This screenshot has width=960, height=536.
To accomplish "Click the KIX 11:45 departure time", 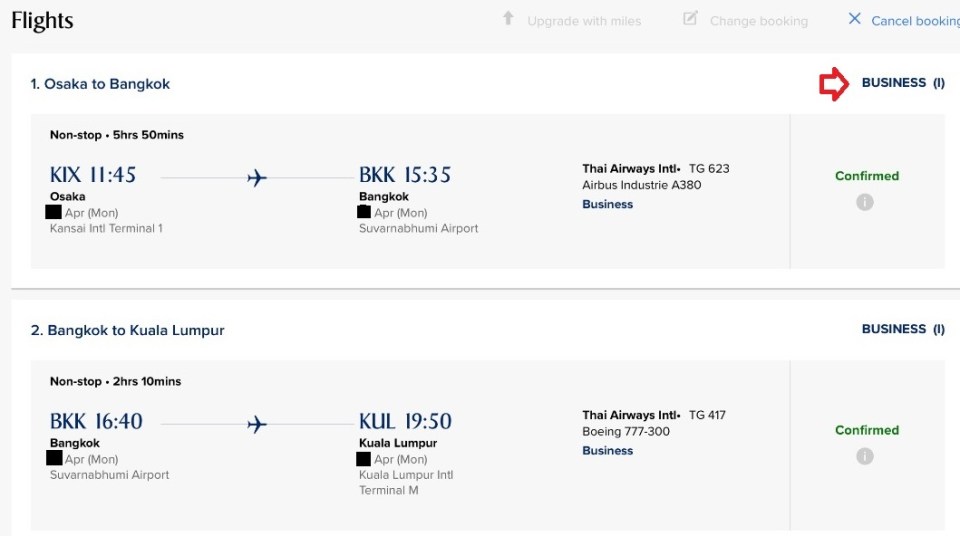I will pos(93,175).
